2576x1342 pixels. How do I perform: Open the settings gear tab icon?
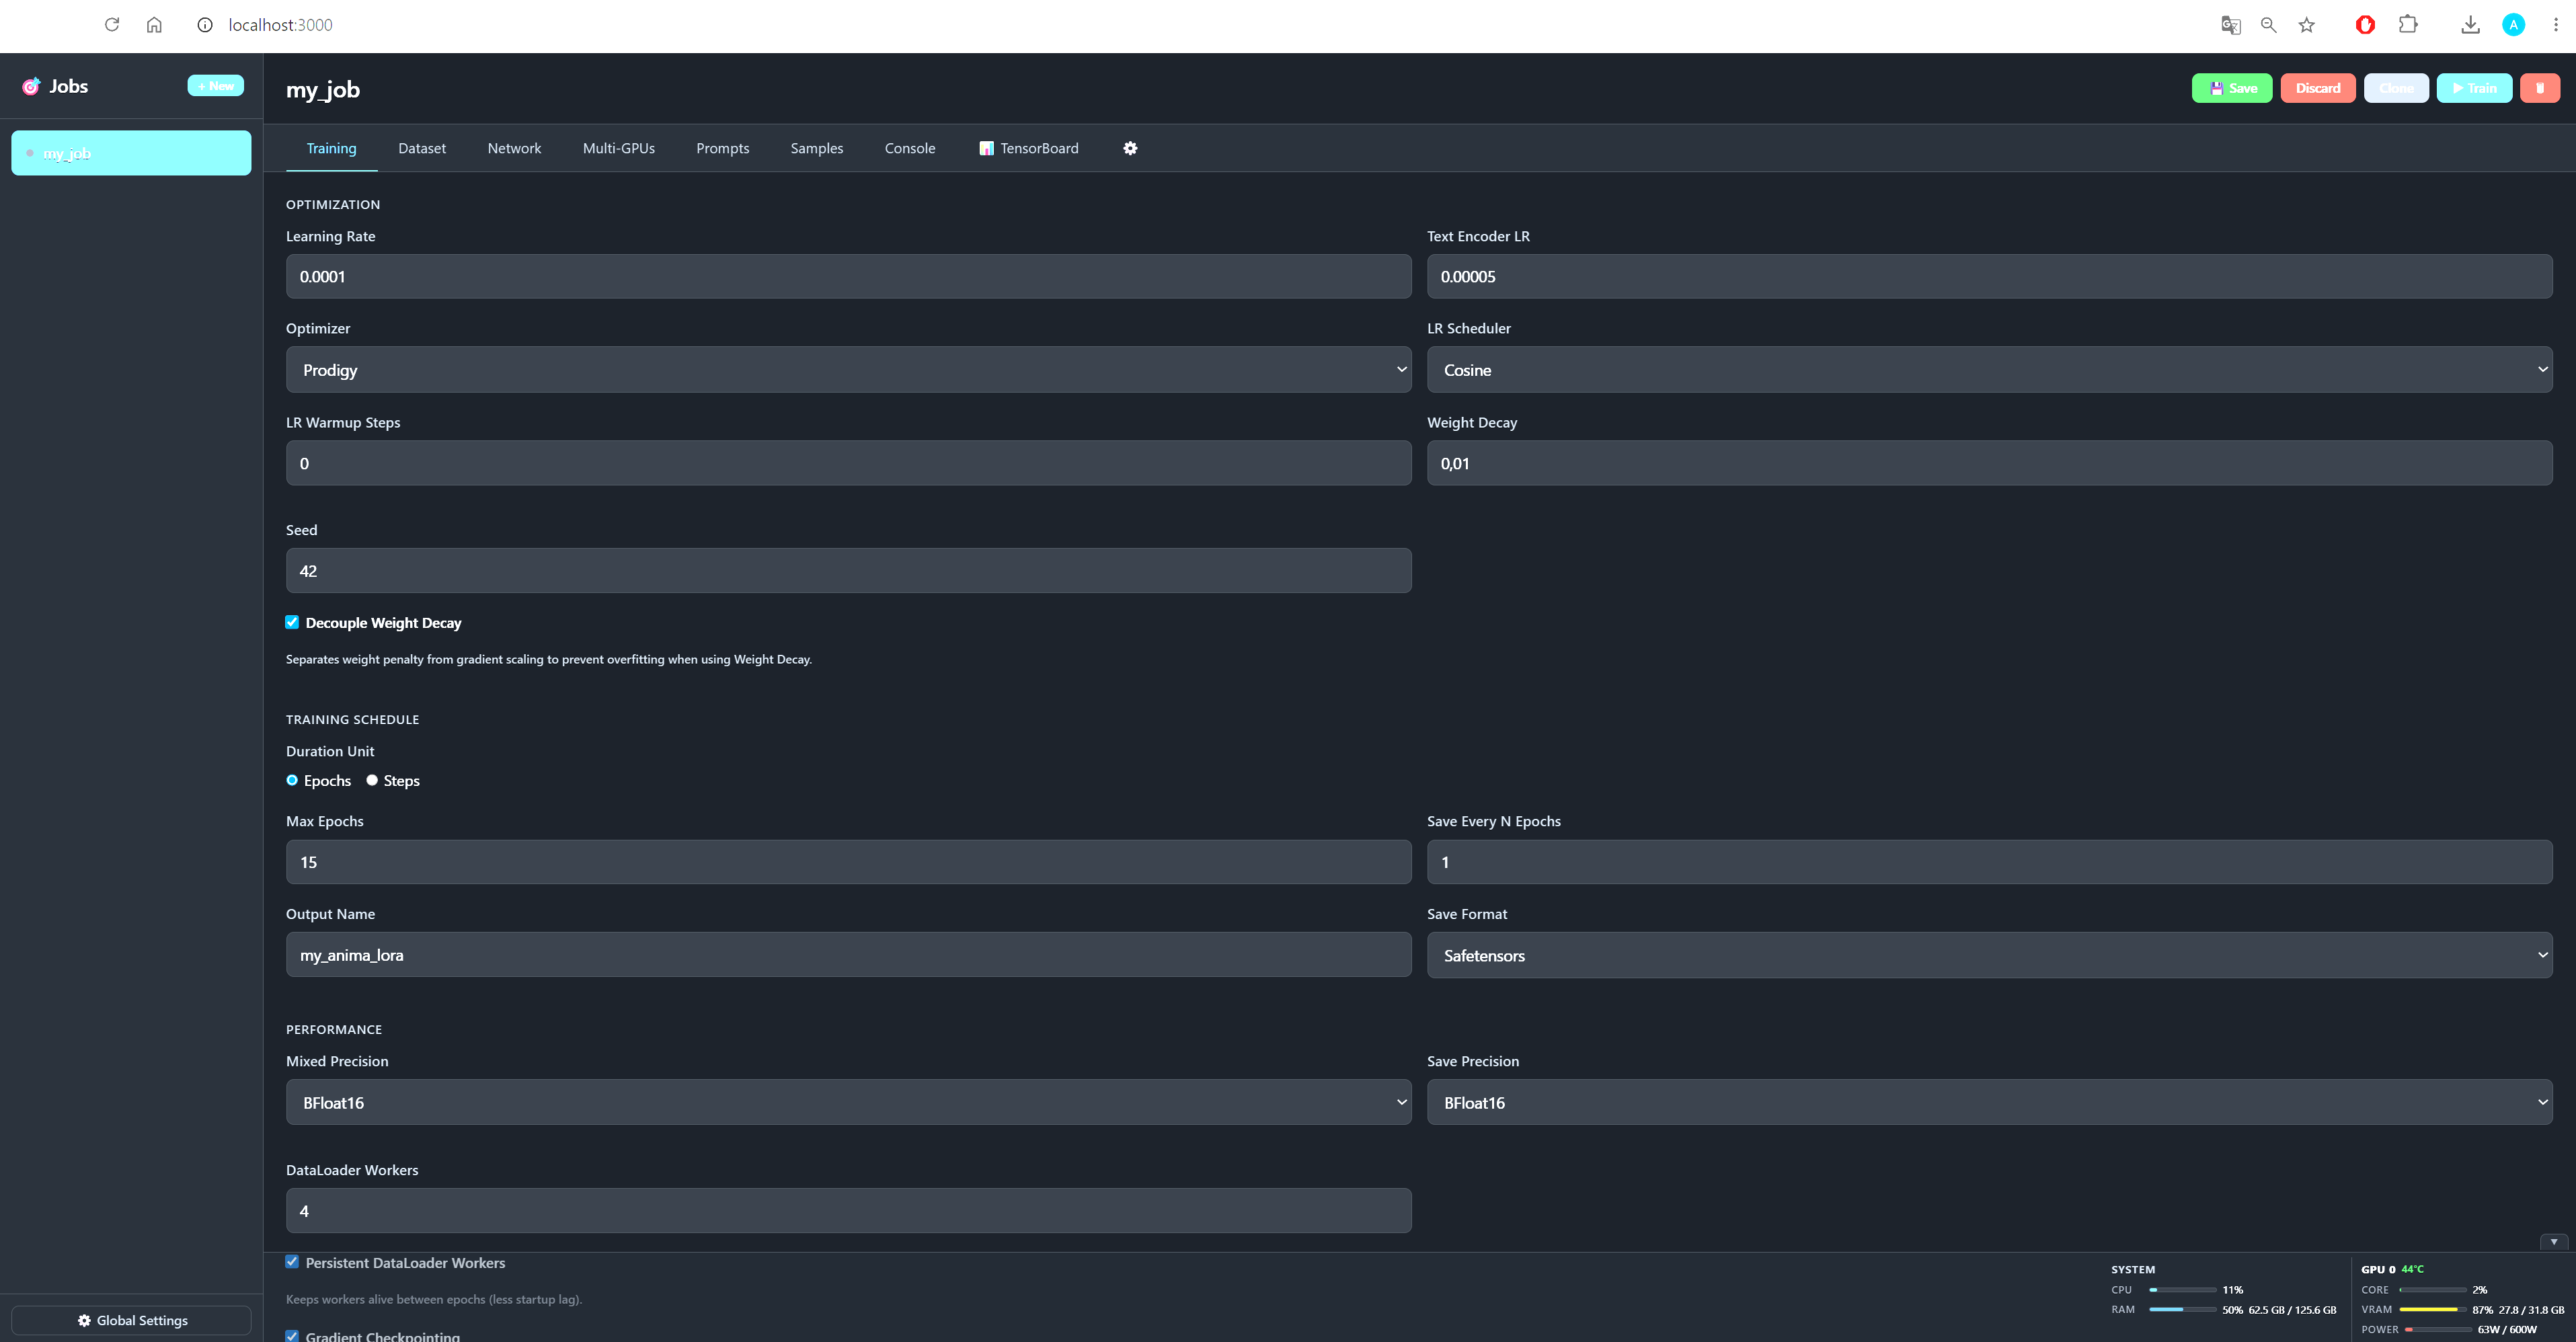click(1130, 148)
